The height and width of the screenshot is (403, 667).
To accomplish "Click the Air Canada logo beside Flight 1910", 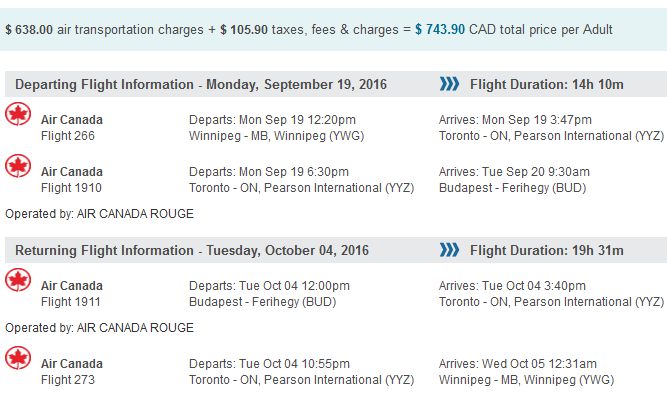I will (18, 166).
